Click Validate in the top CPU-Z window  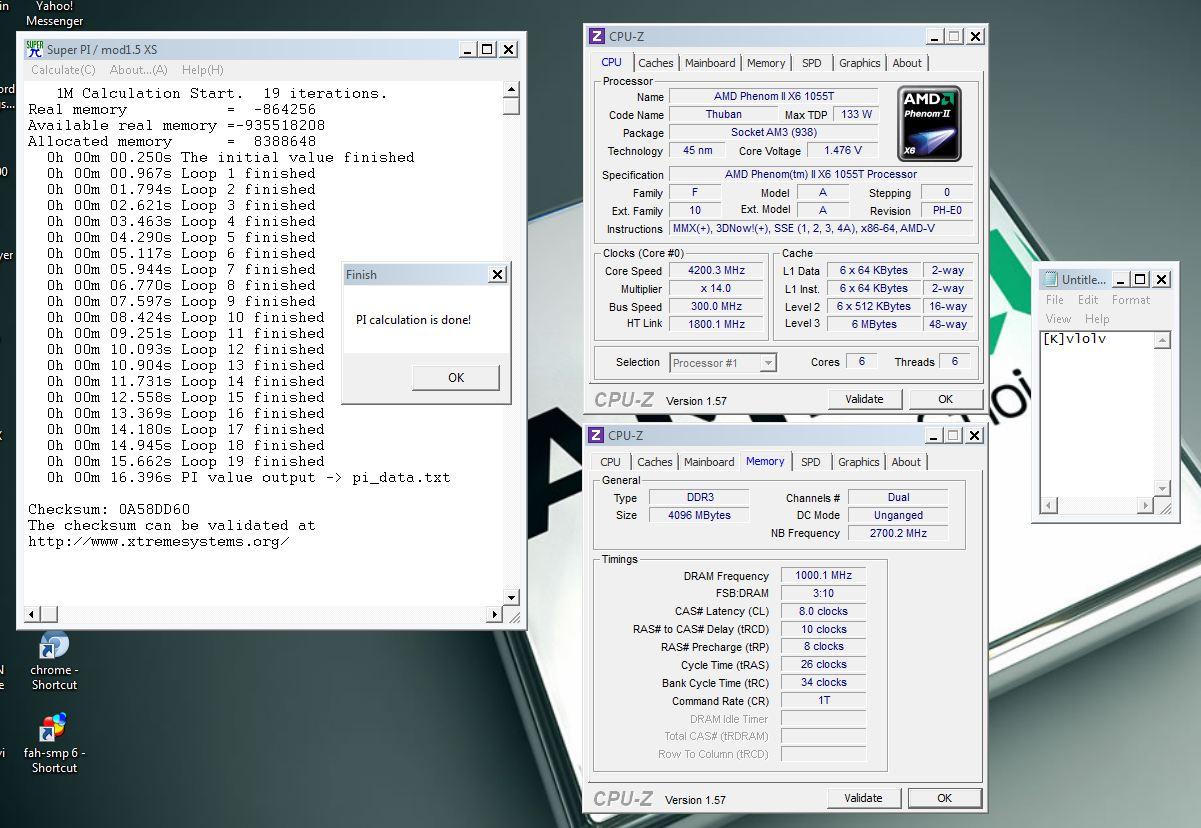click(865, 399)
